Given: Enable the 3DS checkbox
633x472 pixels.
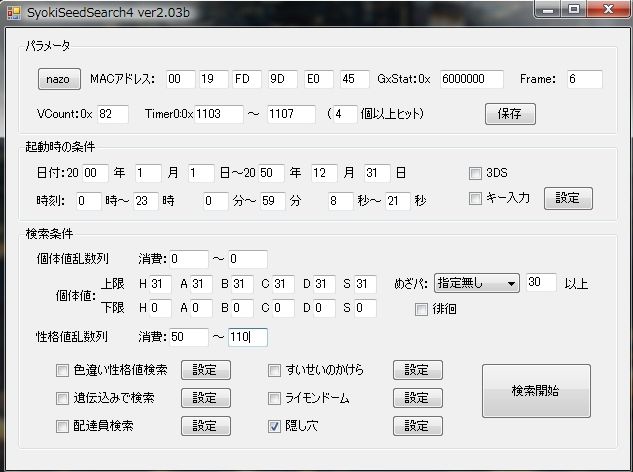Looking at the screenshot, I should 475,173.
